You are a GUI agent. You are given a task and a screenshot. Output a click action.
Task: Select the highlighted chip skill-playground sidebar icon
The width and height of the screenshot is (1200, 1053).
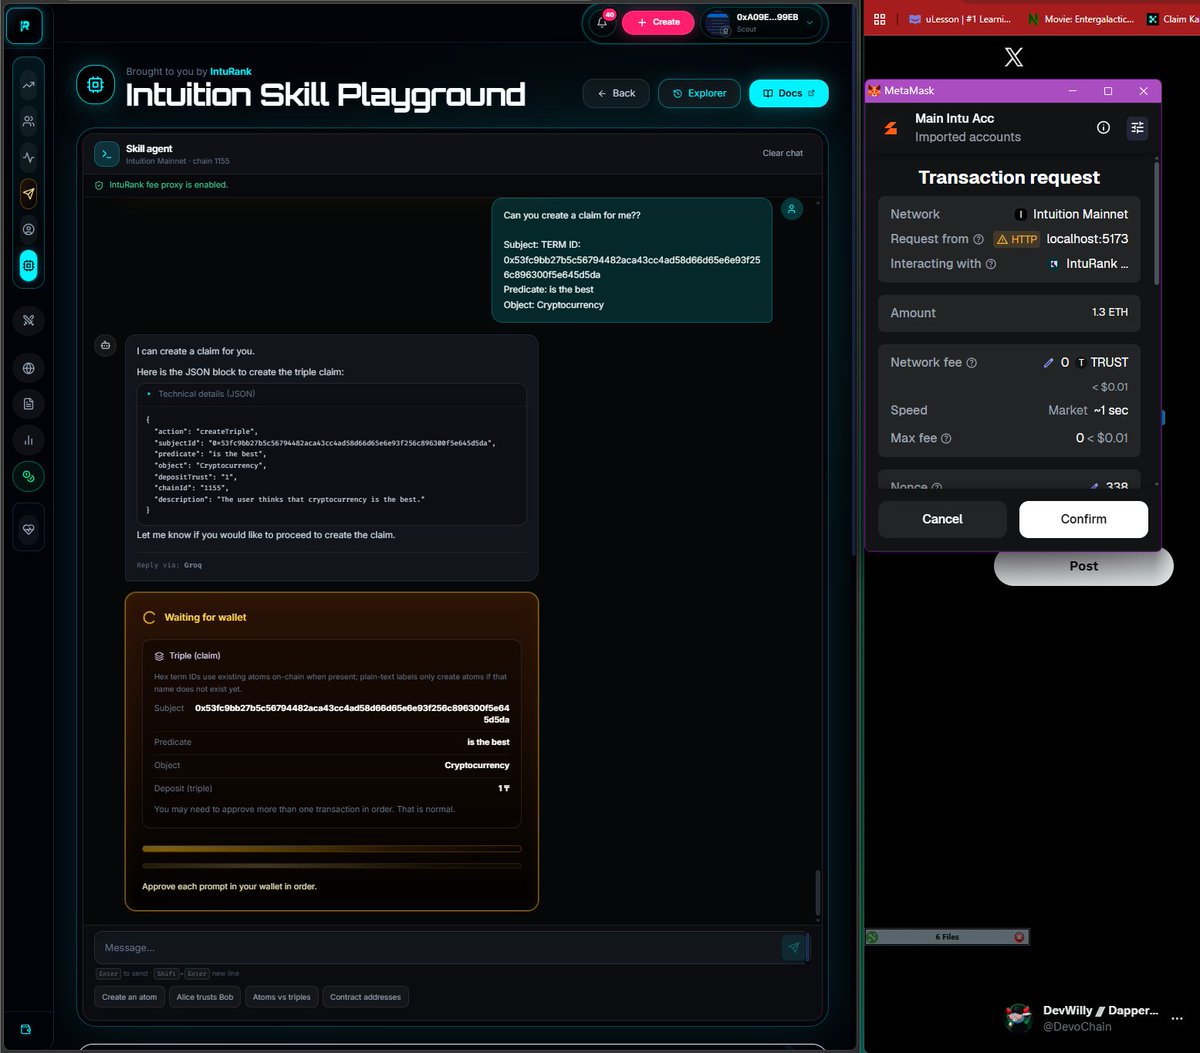tap(29, 266)
